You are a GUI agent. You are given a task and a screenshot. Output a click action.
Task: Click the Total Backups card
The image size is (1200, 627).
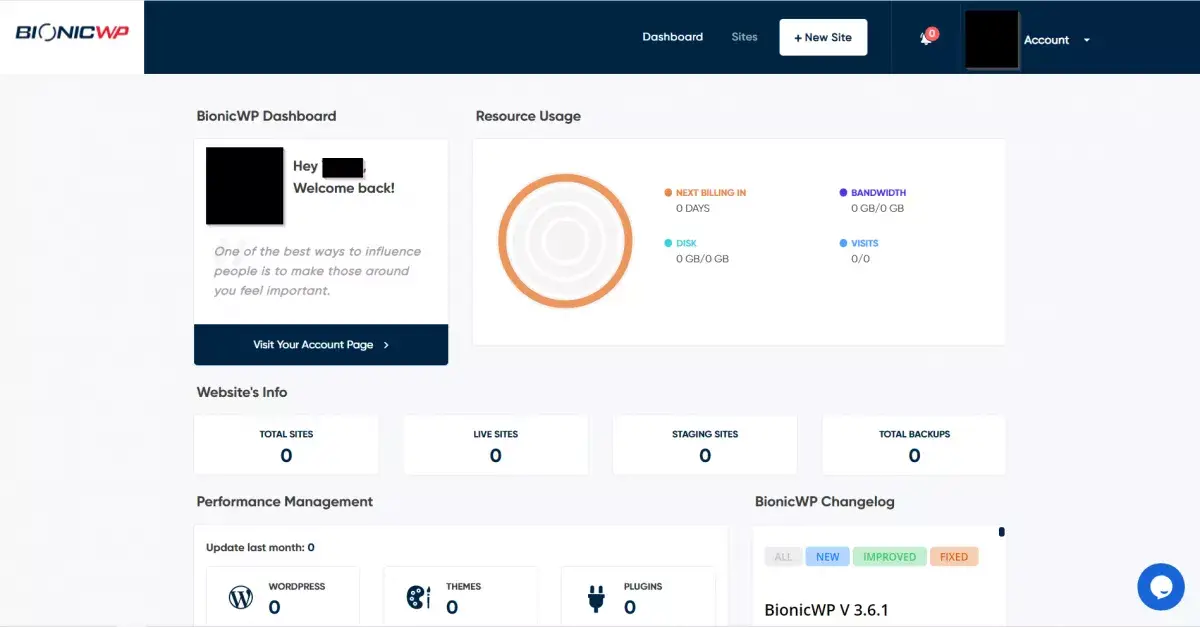[x=914, y=445]
